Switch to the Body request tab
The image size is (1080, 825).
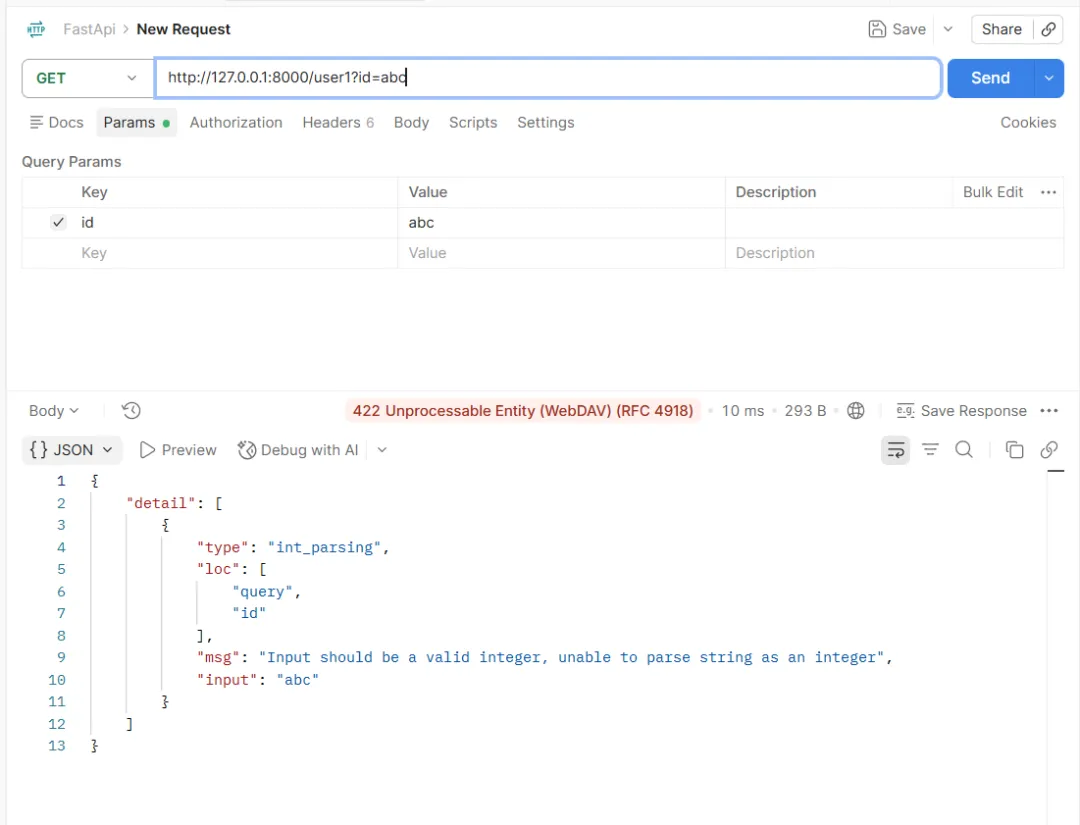pos(411,123)
